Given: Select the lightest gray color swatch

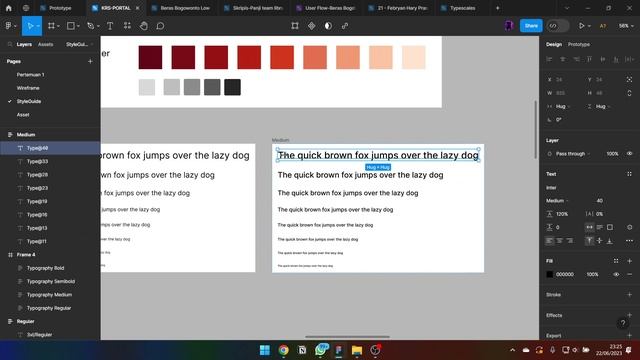Looking at the screenshot, I should click(147, 87).
